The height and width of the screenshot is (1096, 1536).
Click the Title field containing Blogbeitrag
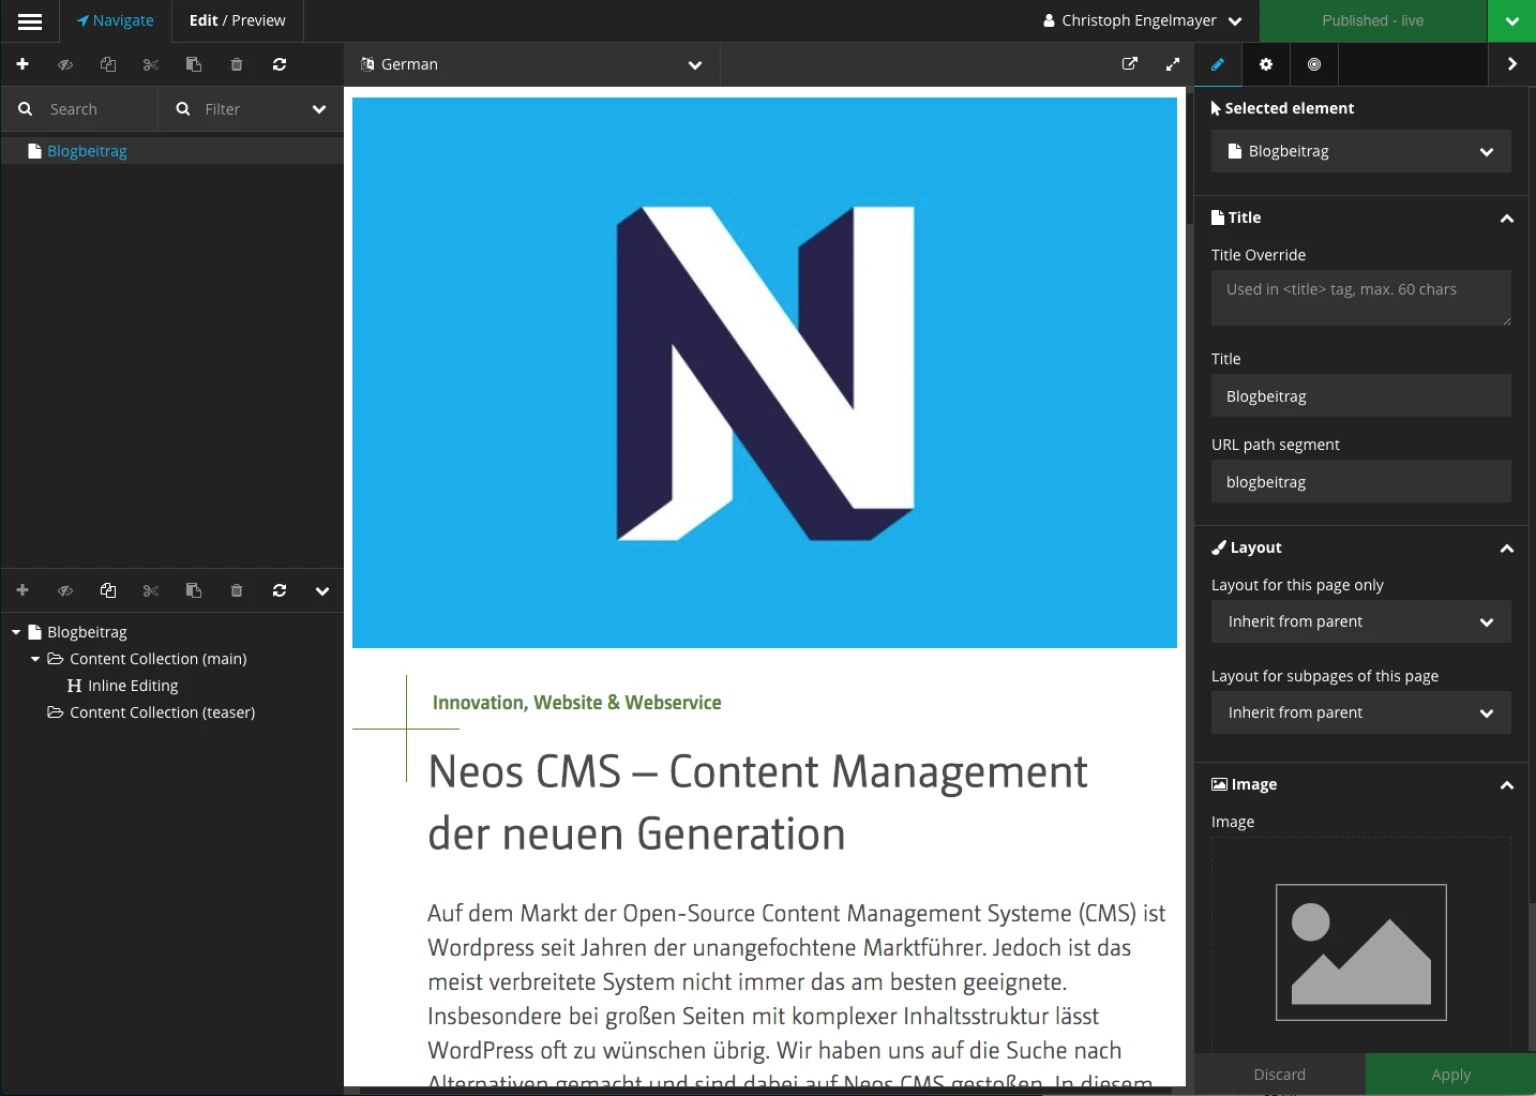[1360, 396]
